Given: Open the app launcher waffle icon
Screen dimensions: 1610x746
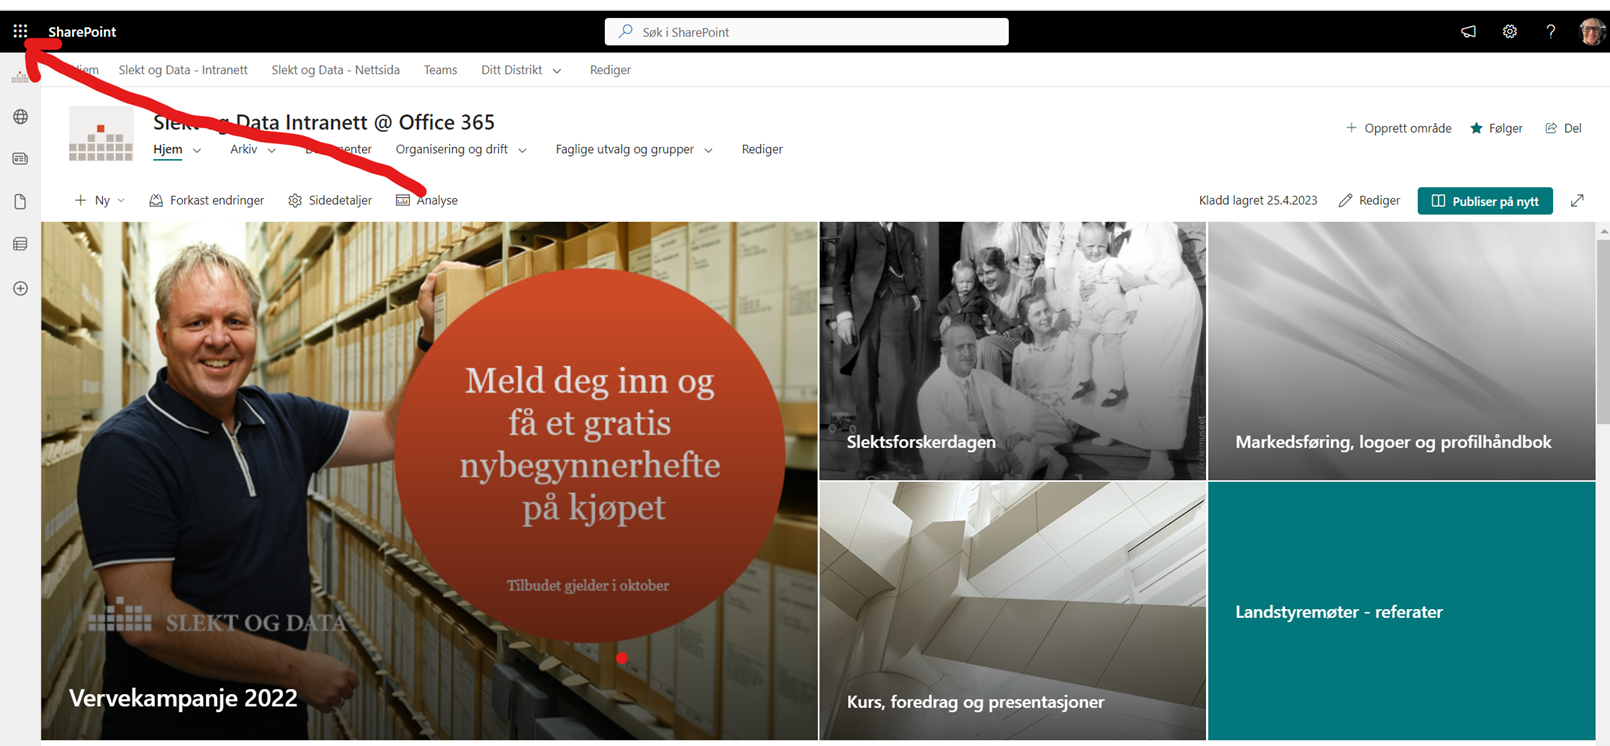Looking at the screenshot, I should tap(20, 31).
